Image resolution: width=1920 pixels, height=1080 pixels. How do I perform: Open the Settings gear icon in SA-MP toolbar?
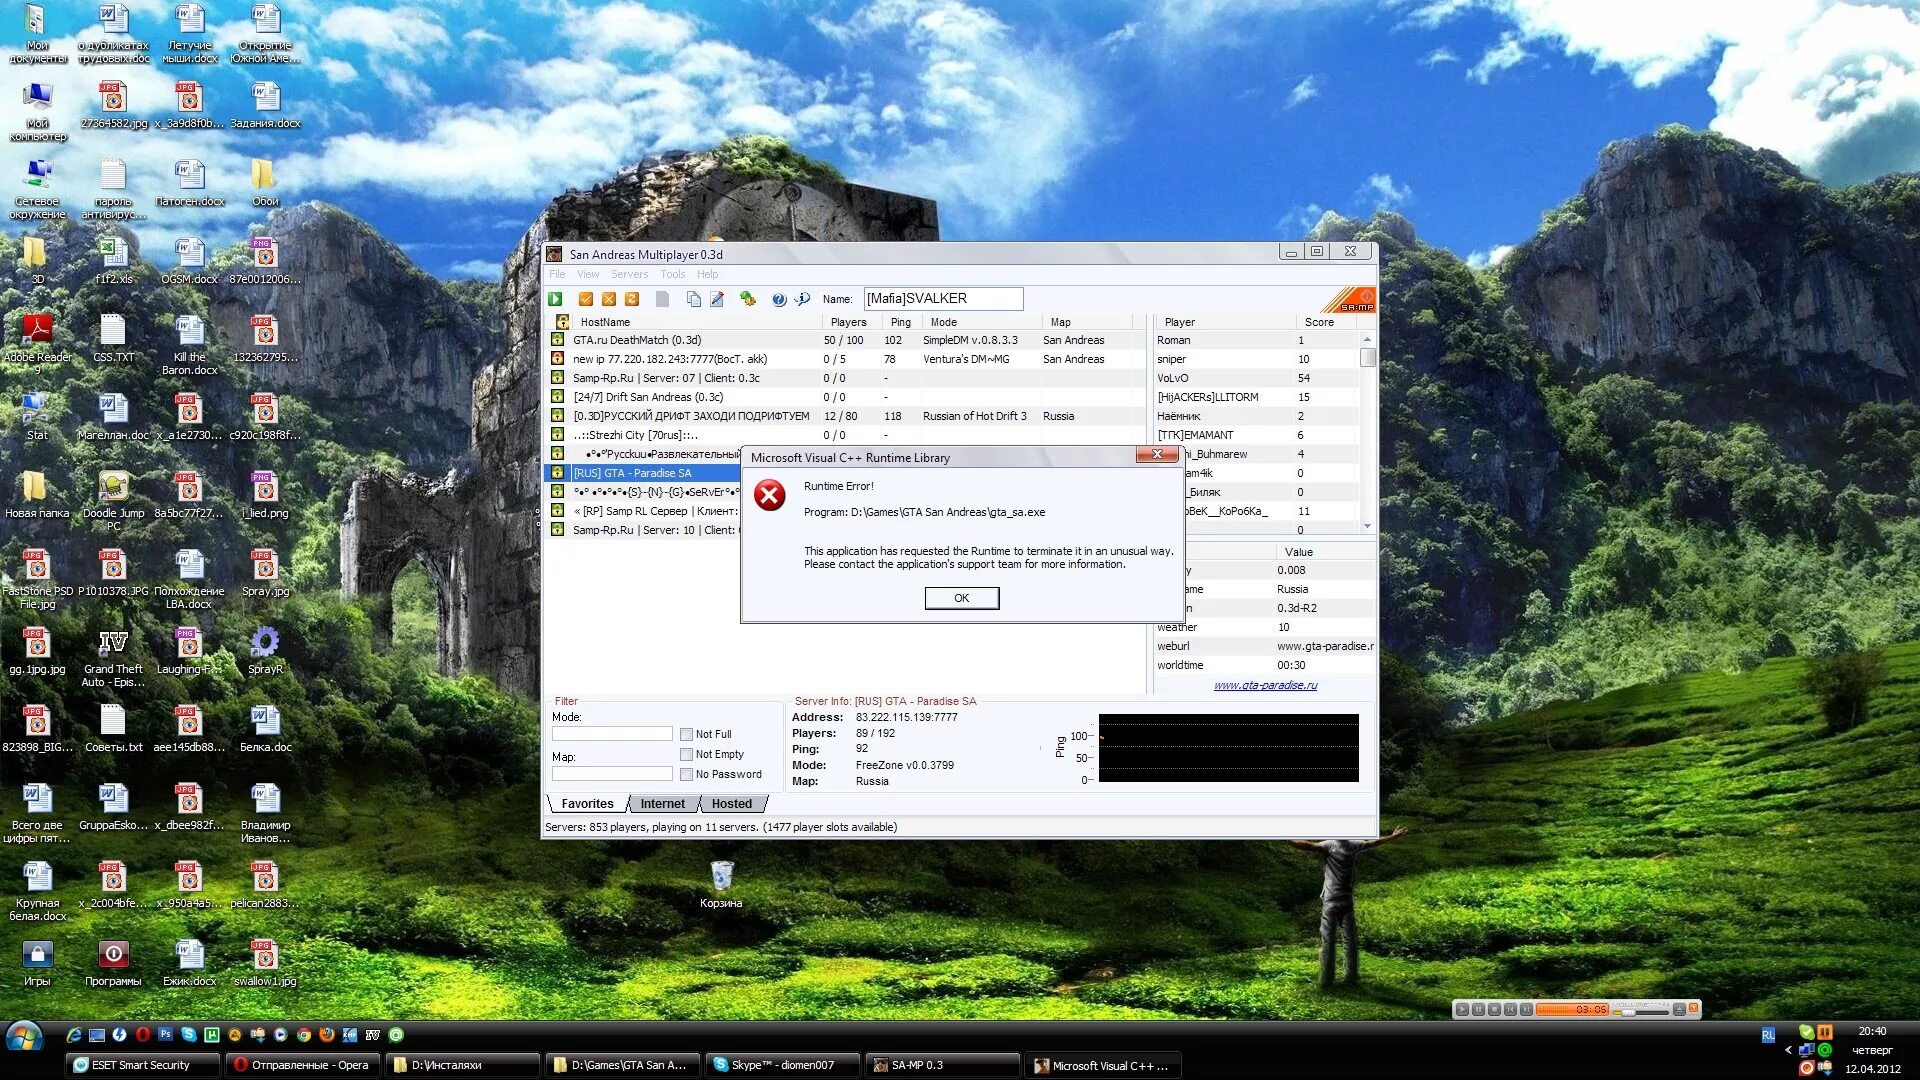[x=747, y=299]
